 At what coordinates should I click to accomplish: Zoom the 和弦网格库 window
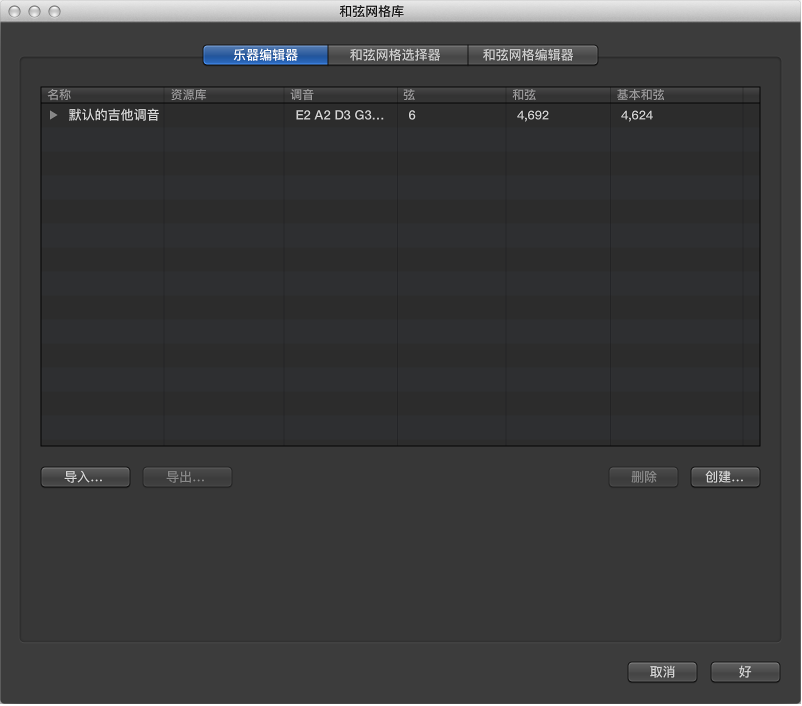click(54, 11)
